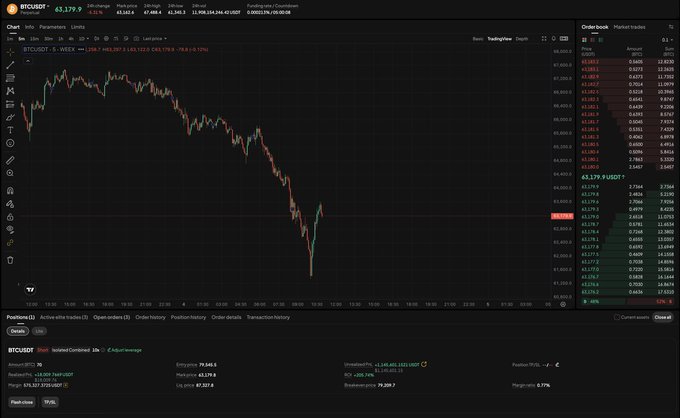This screenshot has width=680, height=418.
Task: Show asks-only order book view
Action: 592,40
